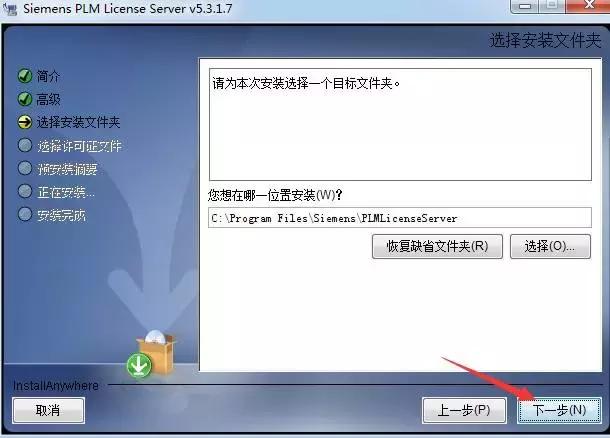Viewport: 610px width, 438px height.
Task: Click the green checkmark beside 高级
Action: (25, 99)
